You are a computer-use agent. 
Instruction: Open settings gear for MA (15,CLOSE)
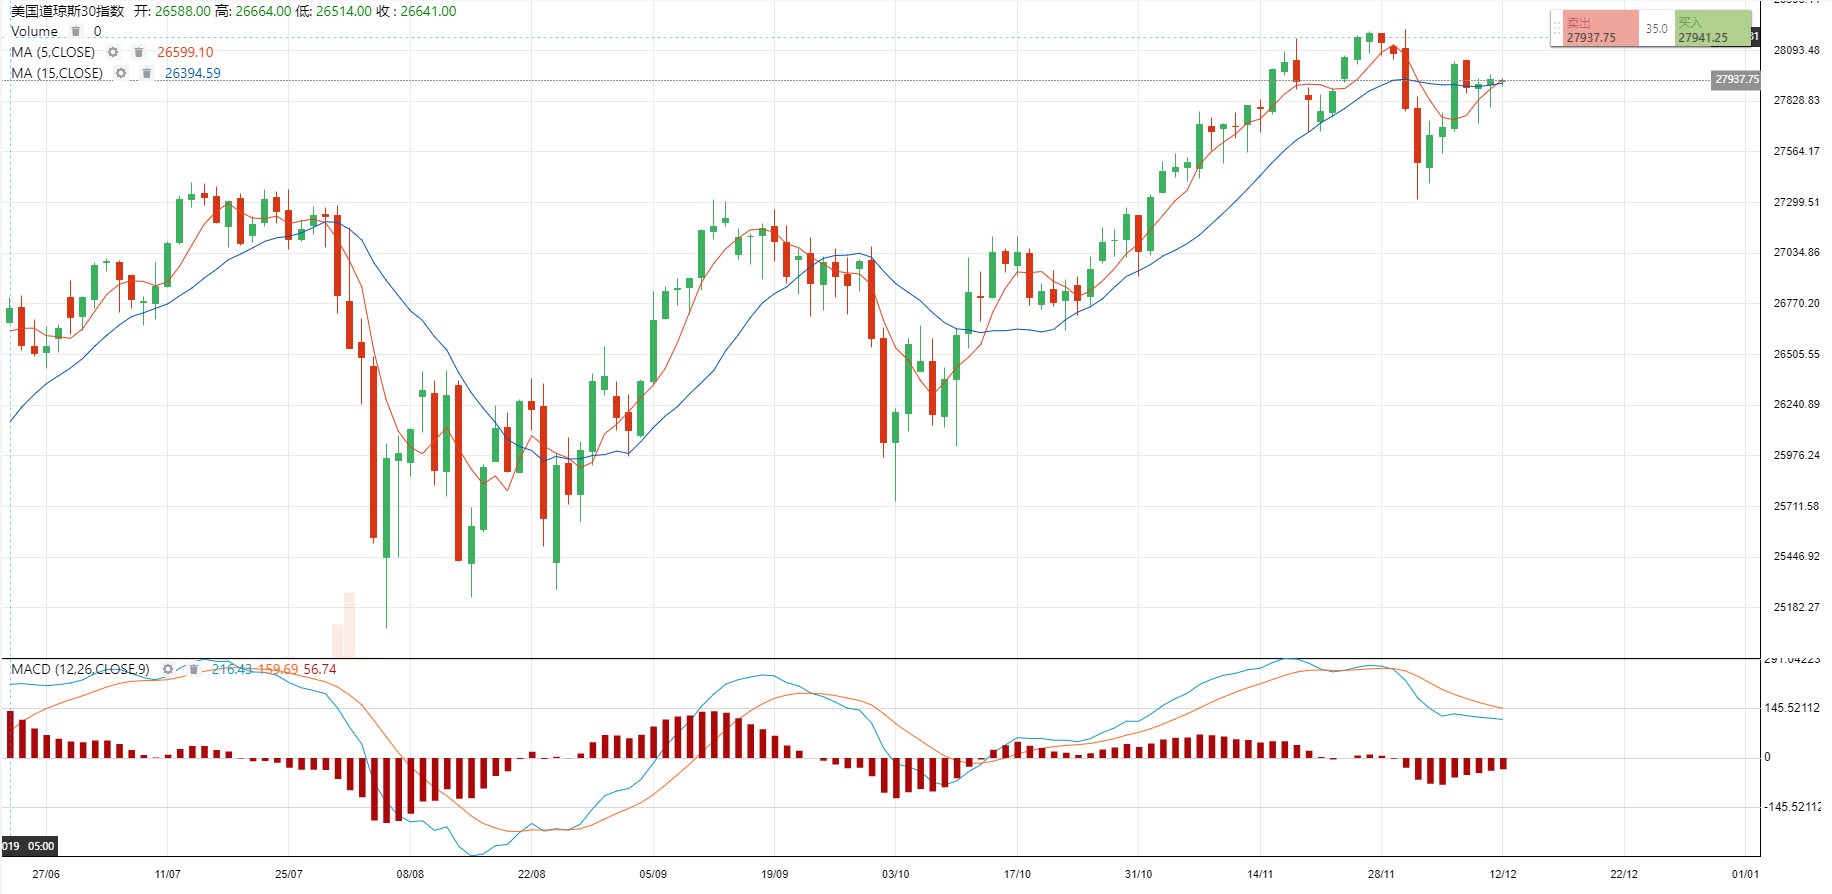(x=121, y=73)
